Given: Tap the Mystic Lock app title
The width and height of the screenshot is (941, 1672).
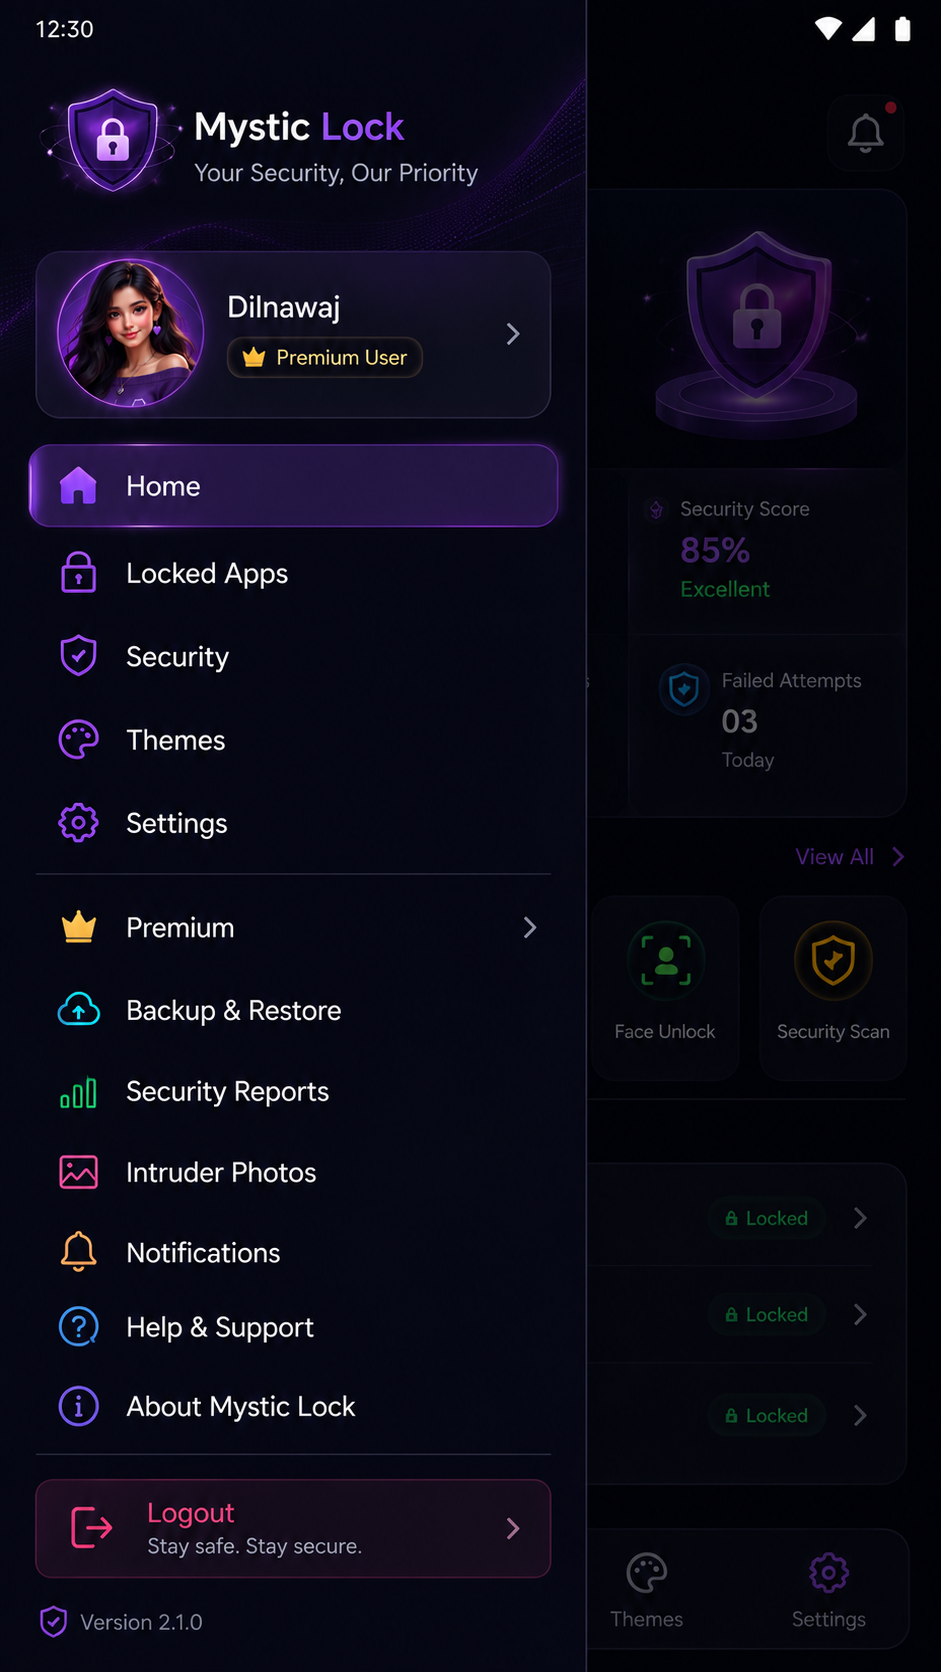Looking at the screenshot, I should point(299,127).
